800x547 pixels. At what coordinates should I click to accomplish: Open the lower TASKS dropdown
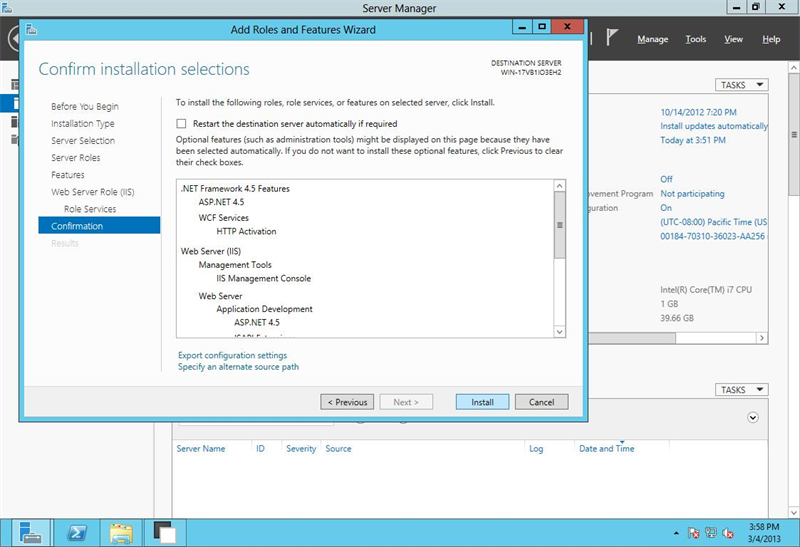[x=741, y=390]
